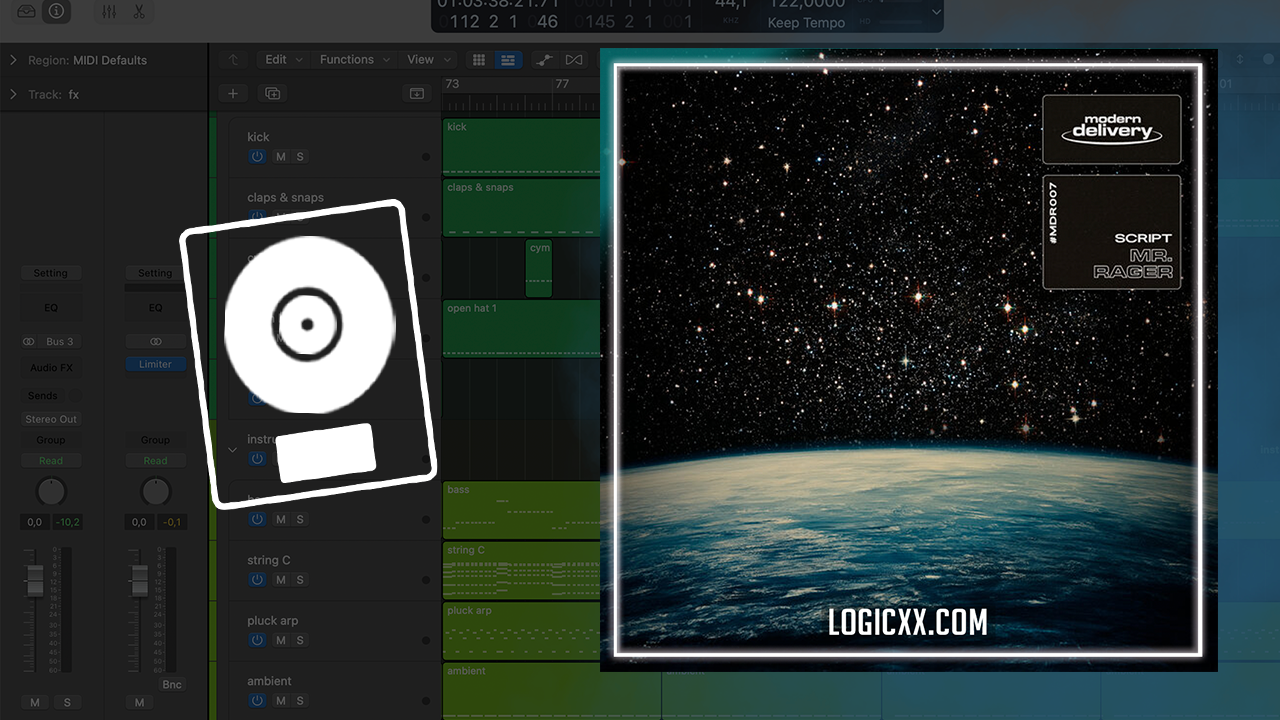This screenshot has width=1280, height=720.
Task: Click the add new track plus button
Action: click(x=233, y=93)
